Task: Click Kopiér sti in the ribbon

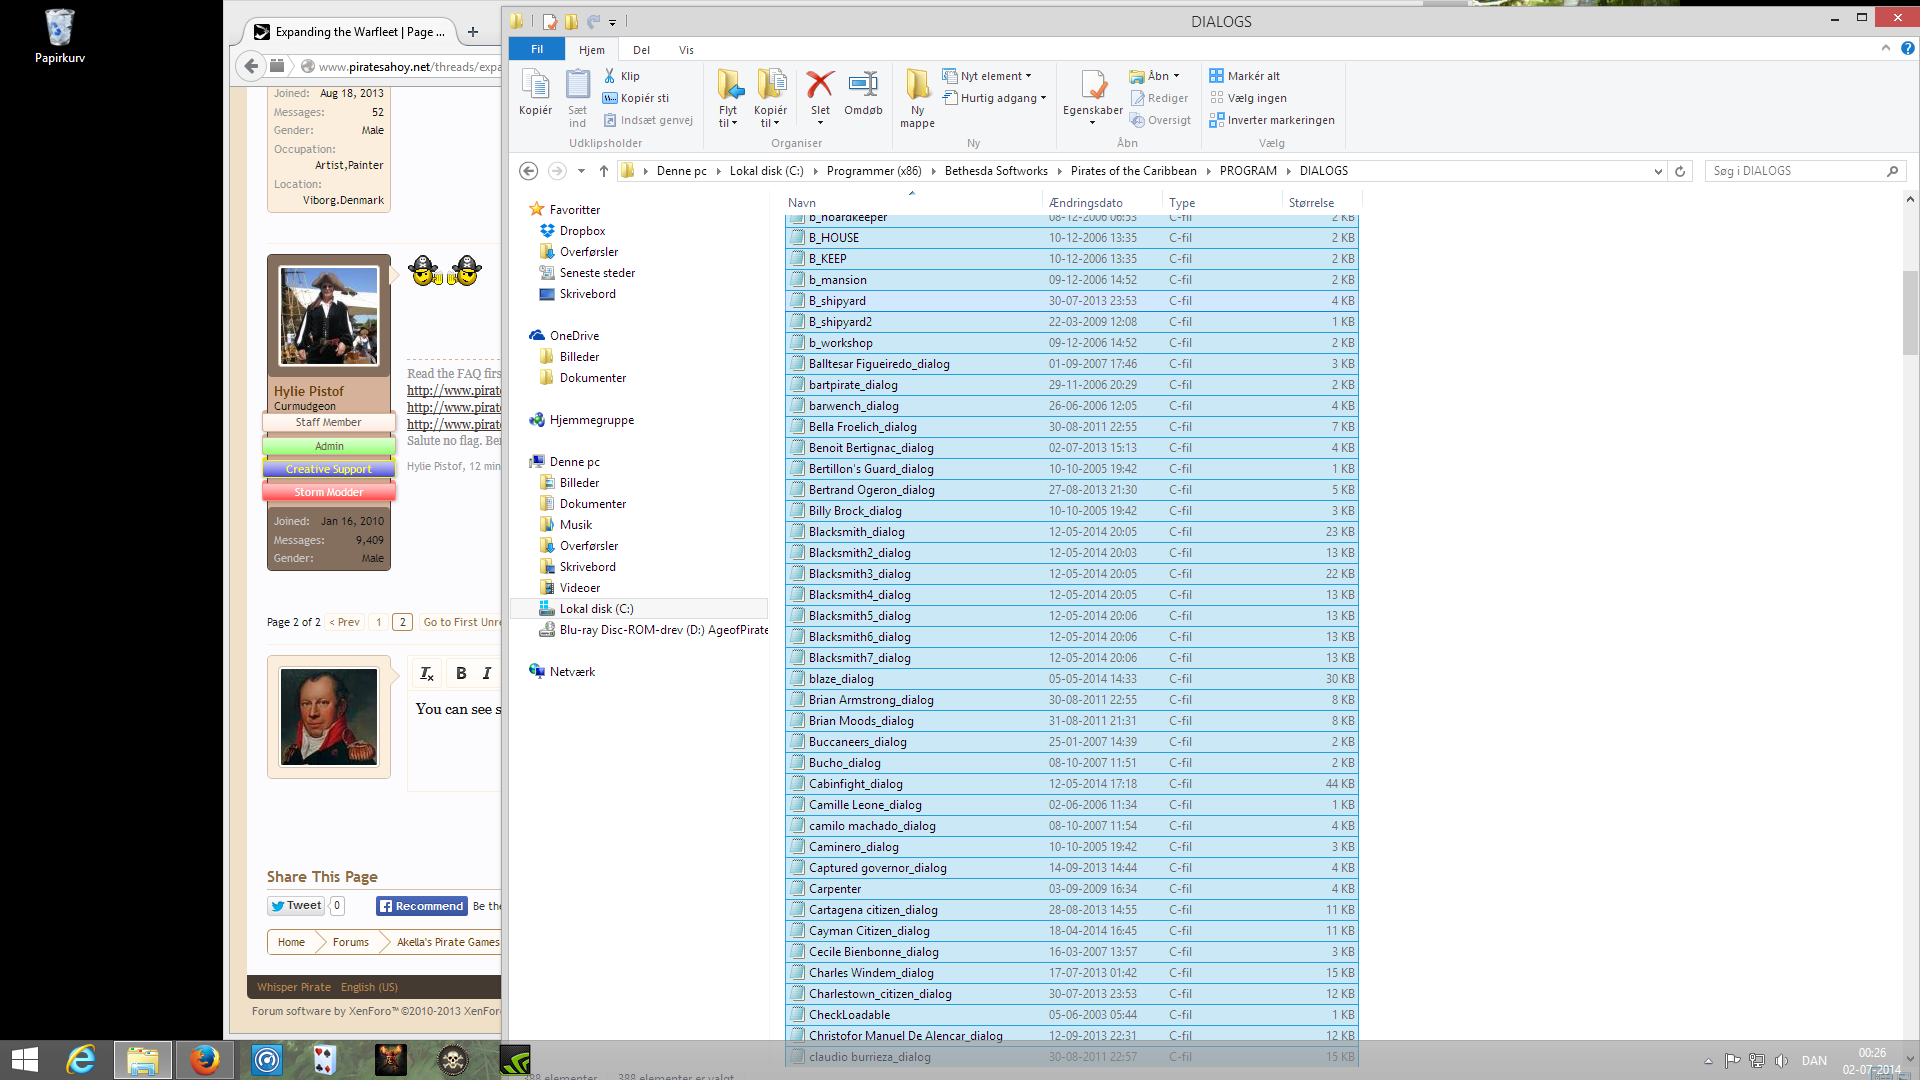Action: pos(636,98)
